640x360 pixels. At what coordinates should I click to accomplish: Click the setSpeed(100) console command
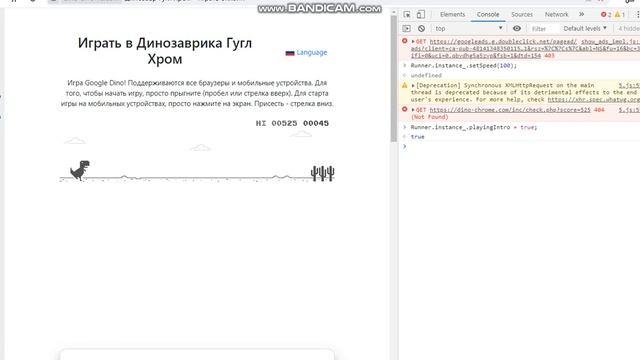(464, 66)
